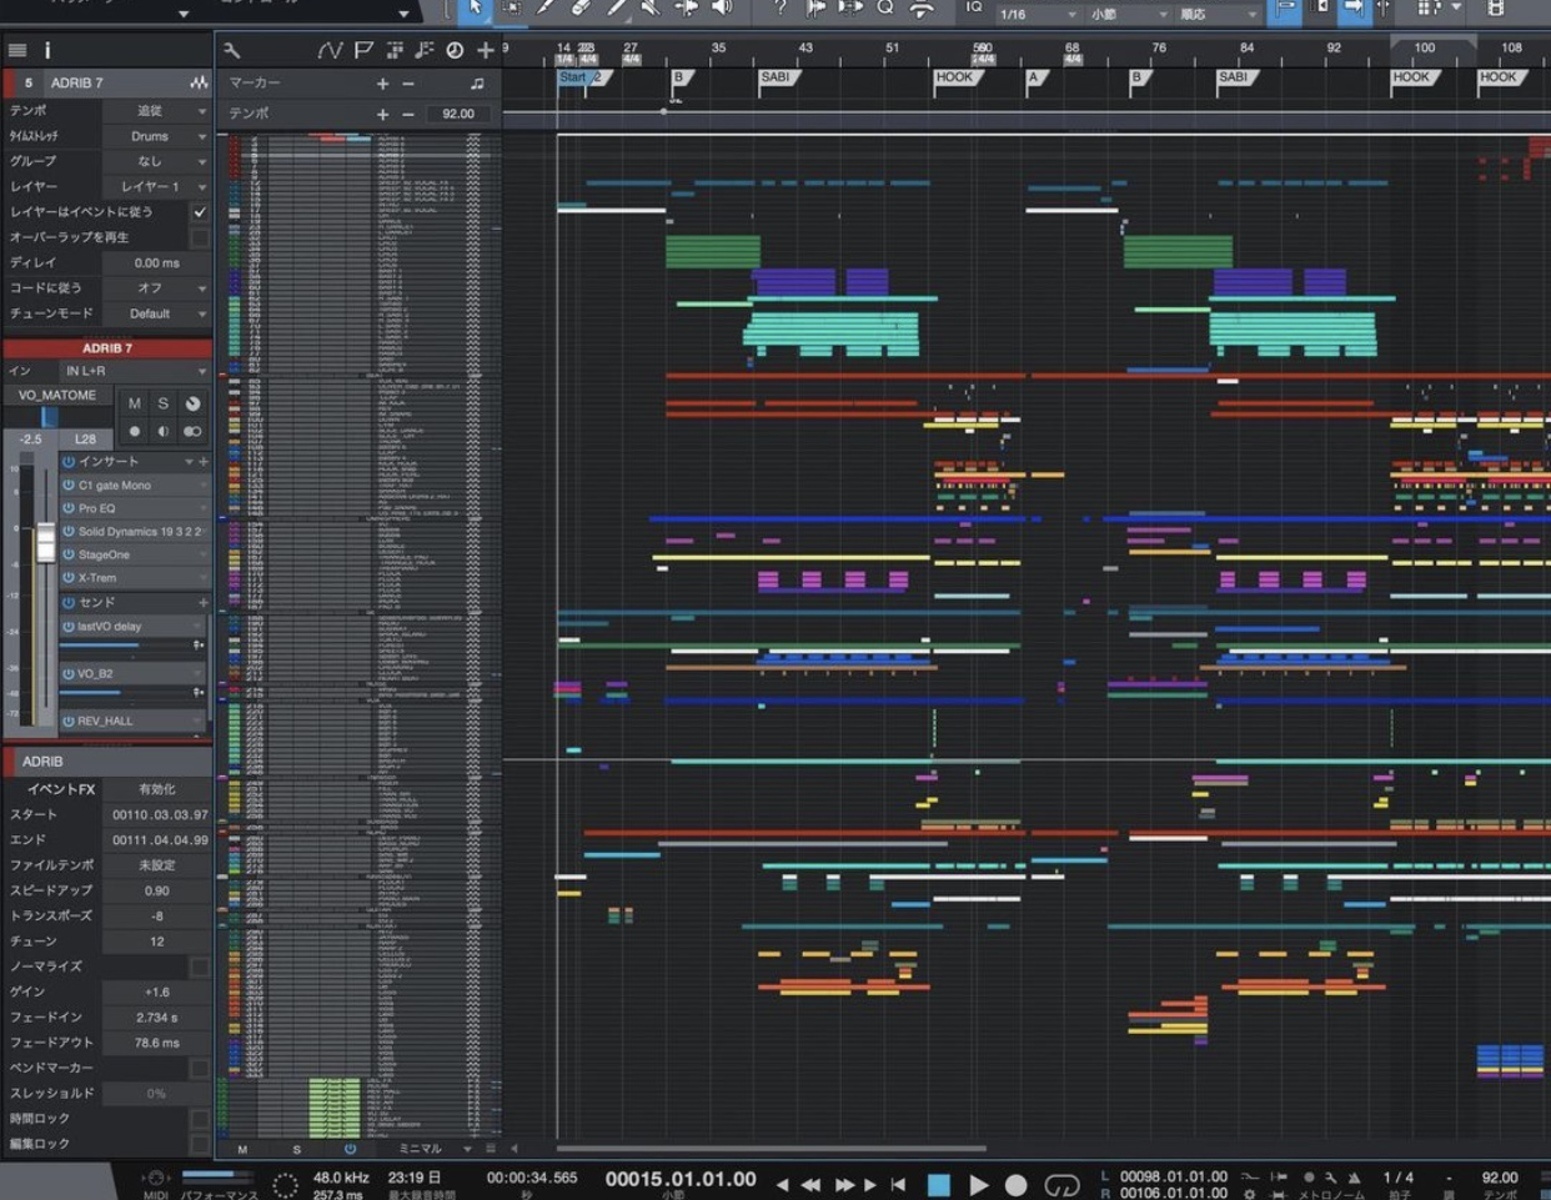This screenshot has height=1200, width=1551.
Task: Toggle Mute on ADRIB 7 channel
Action: (x=134, y=404)
